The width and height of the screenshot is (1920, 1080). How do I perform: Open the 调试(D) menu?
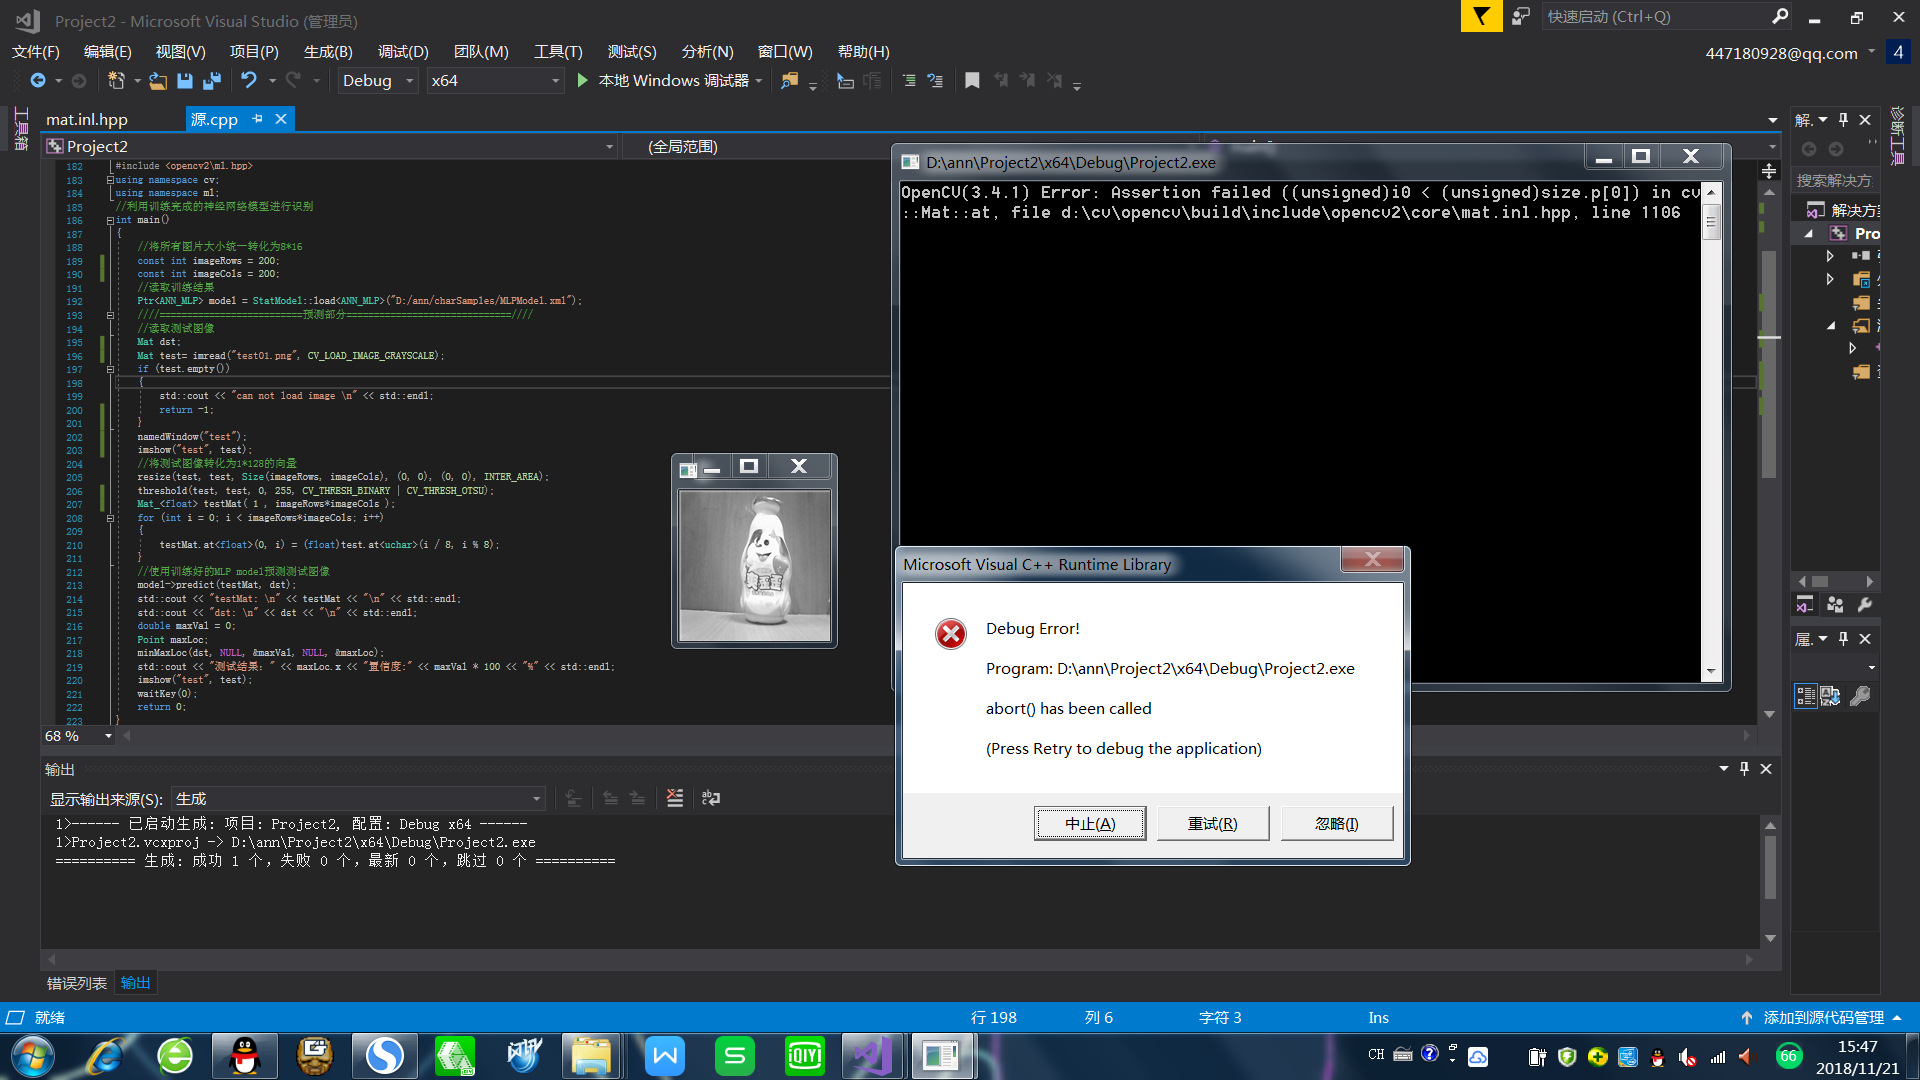coord(403,51)
